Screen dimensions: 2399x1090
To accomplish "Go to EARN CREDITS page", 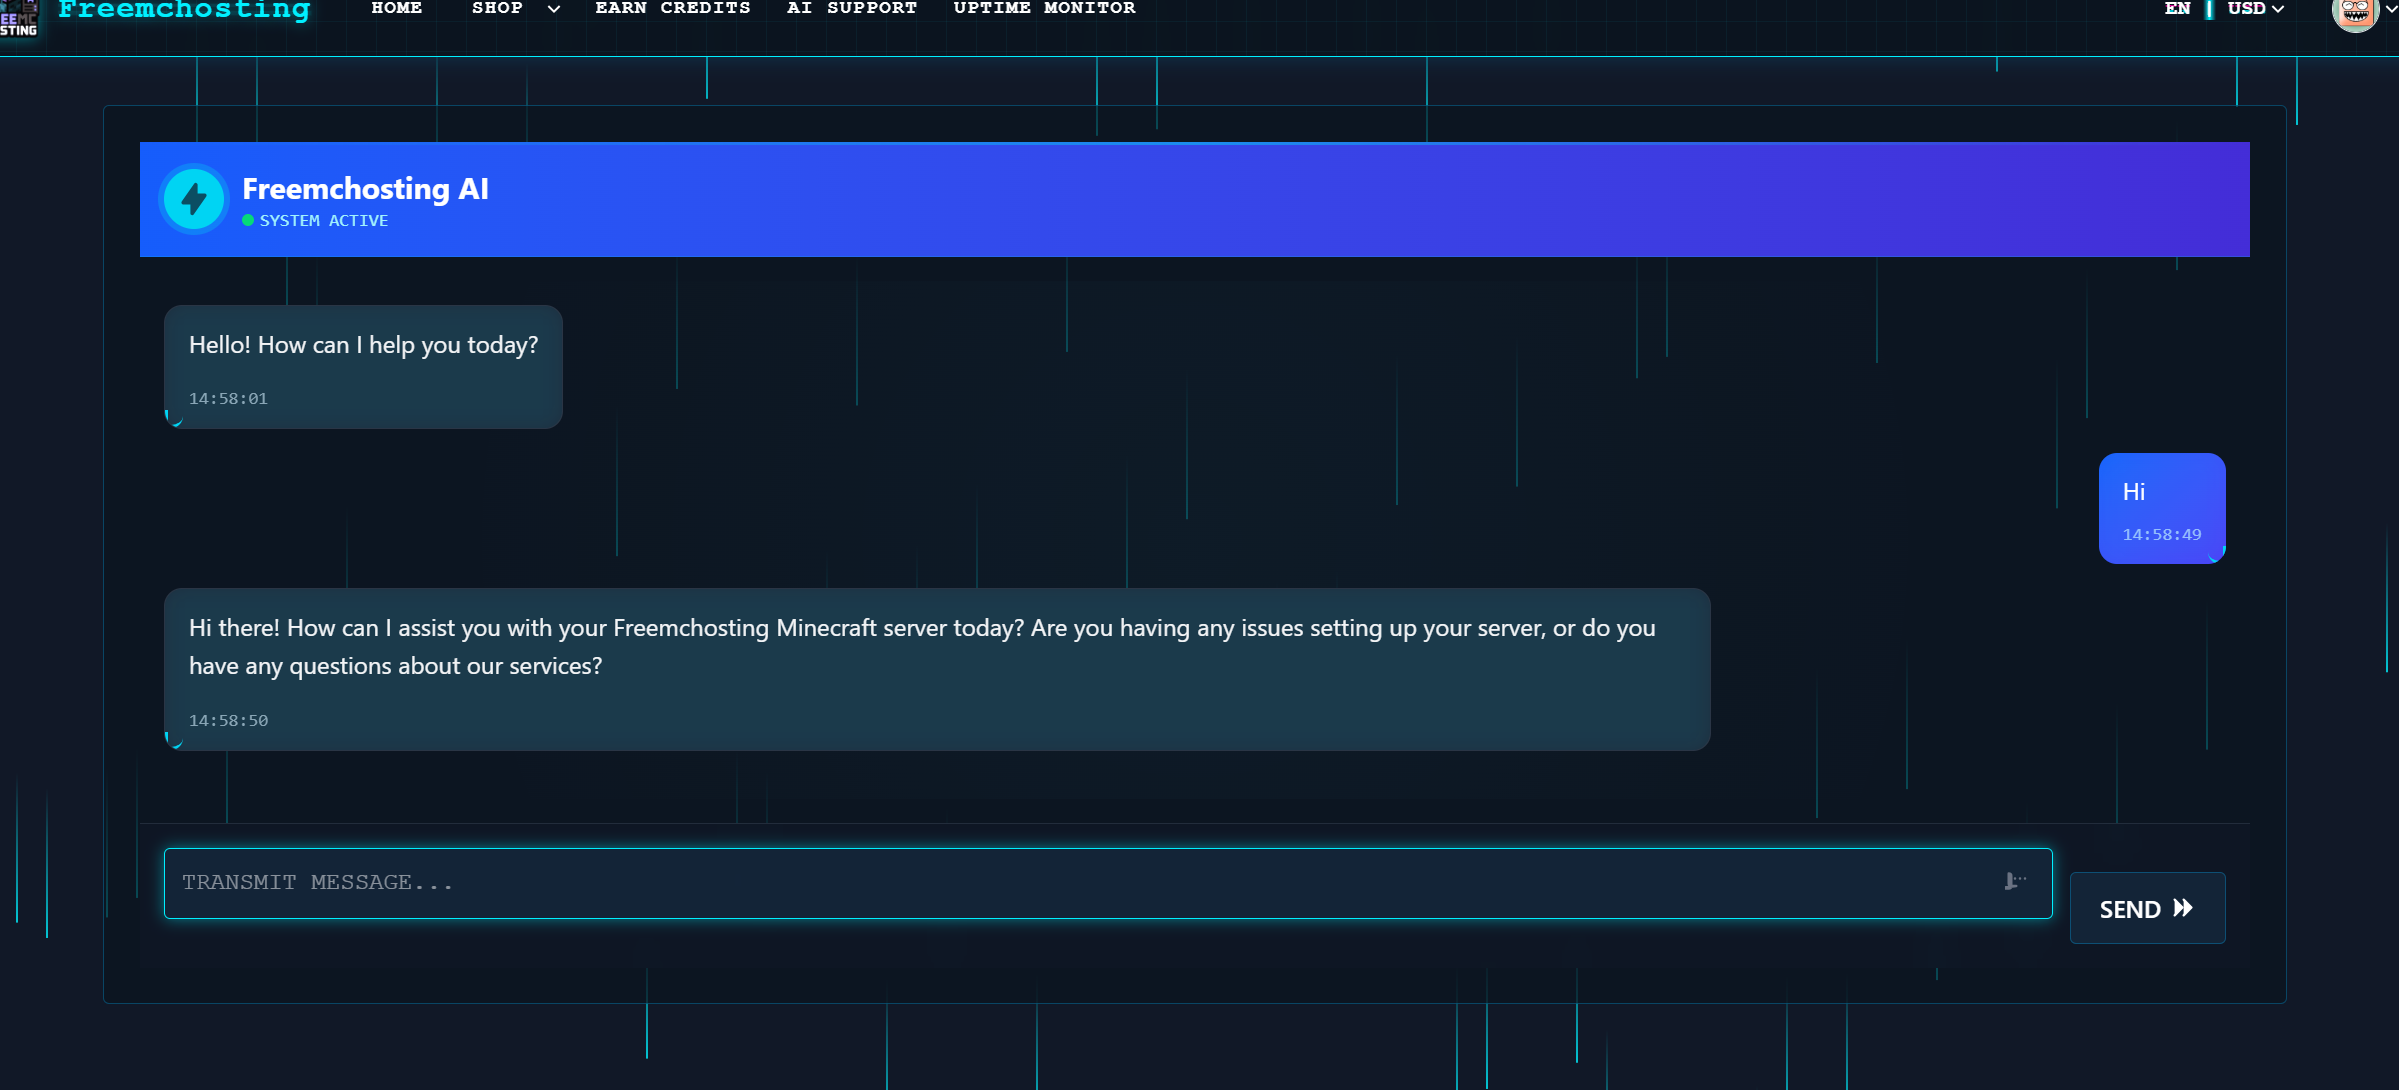I will [673, 8].
